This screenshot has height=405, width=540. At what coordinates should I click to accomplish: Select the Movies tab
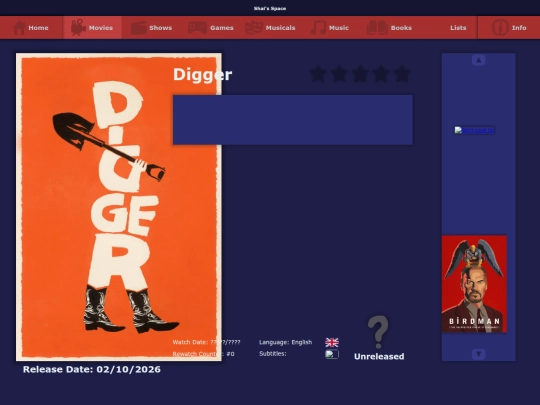pos(92,28)
